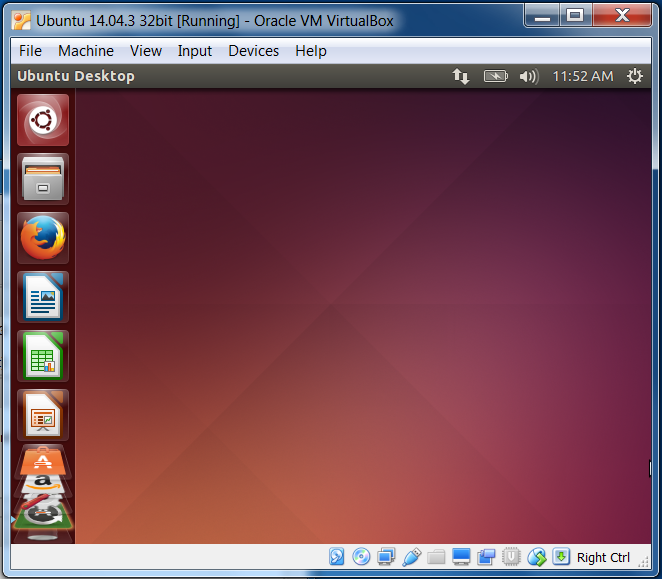The image size is (662, 579).
Task: Click VirtualBox video capture status icon
Action: (486, 557)
